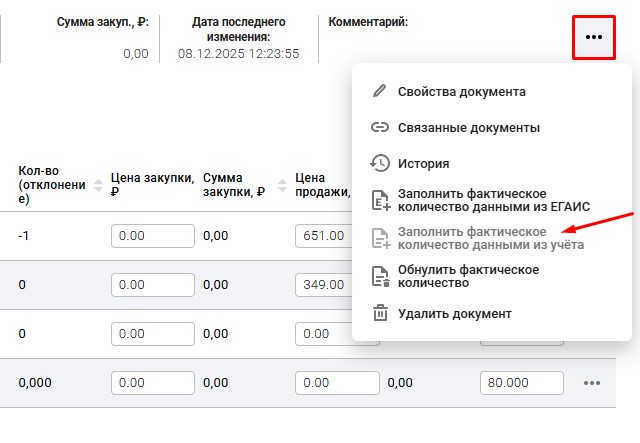Viewport: 640px width, 443px height.
Task: Click the ЕГАИС document-plus icon
Action: click(x=380, y=200)
